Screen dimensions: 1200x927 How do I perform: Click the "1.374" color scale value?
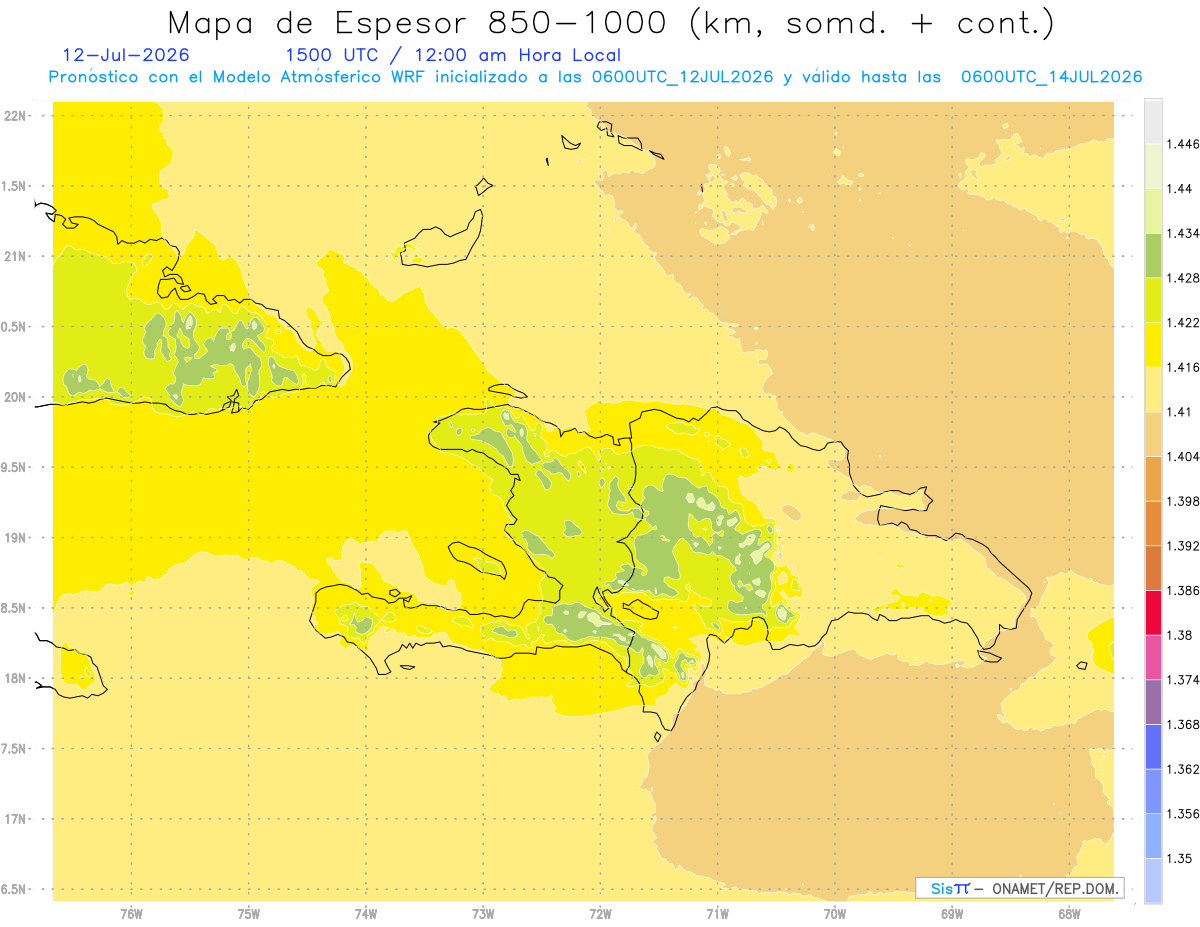point(1183,680)
